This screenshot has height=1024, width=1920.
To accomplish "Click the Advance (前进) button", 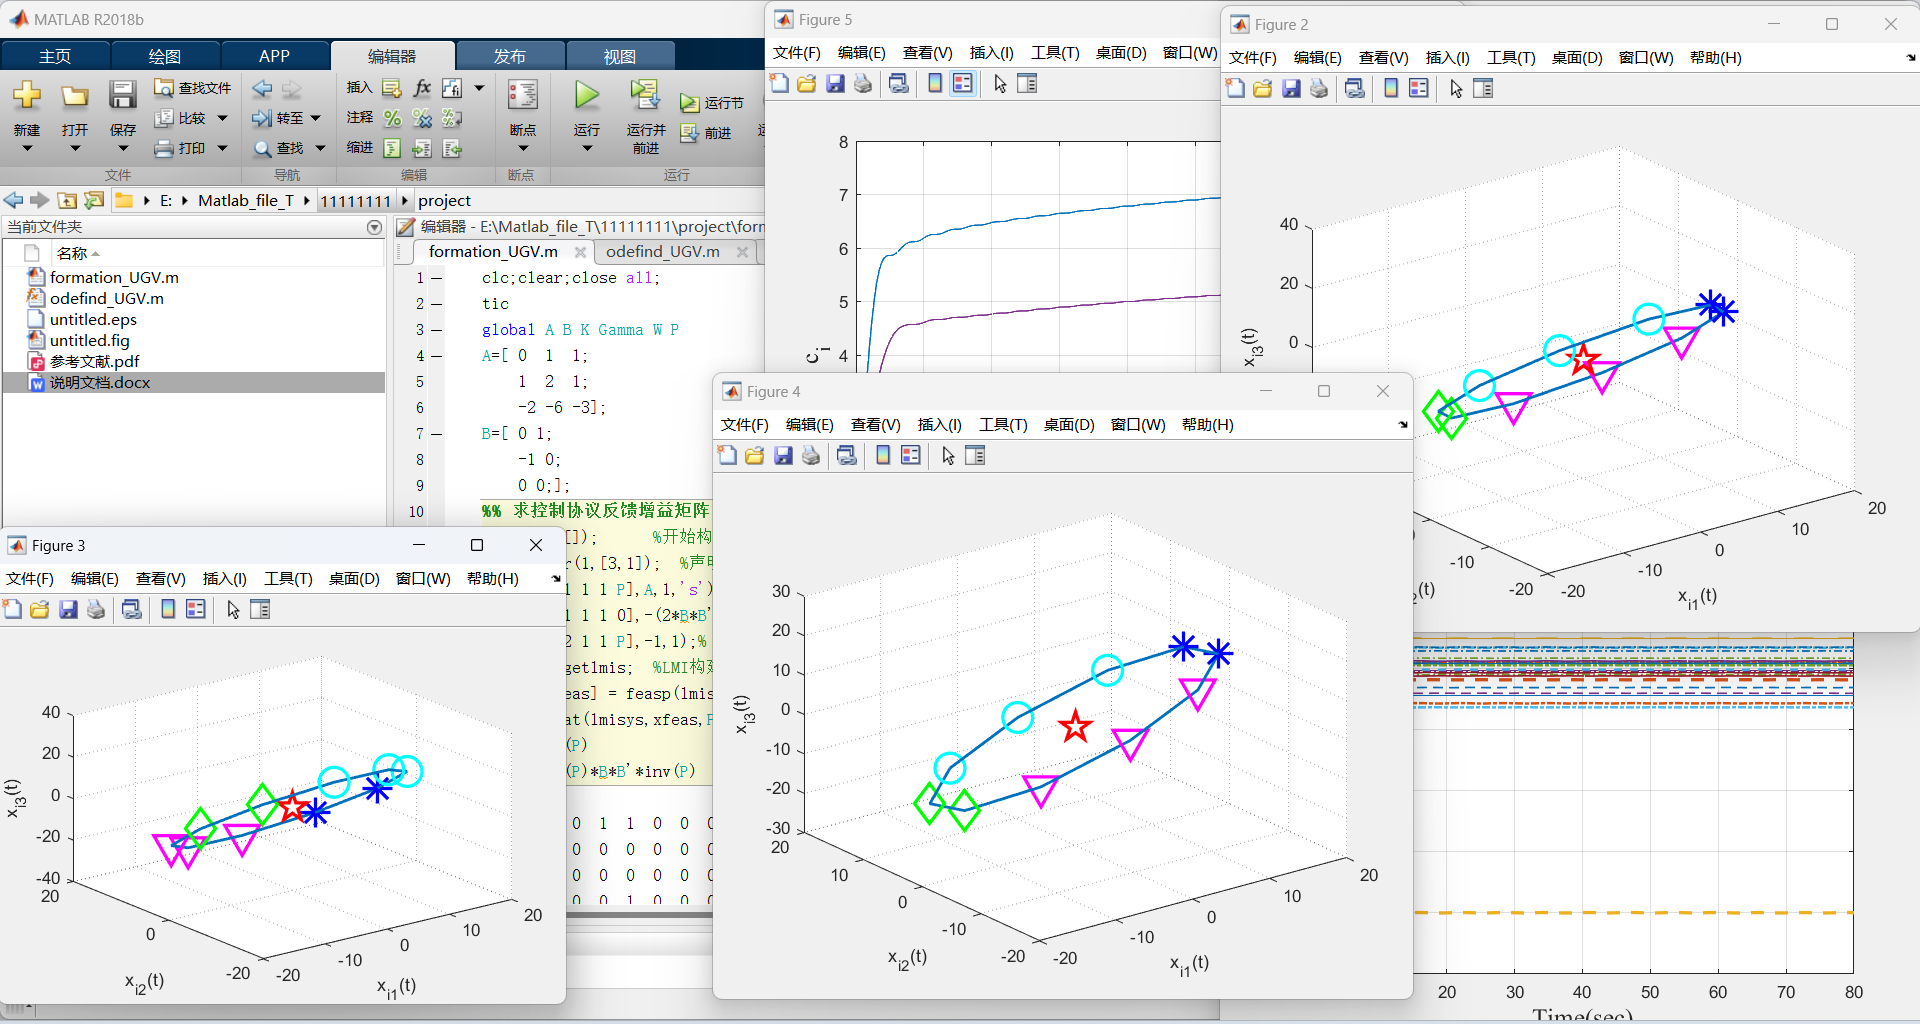I will pyautogui.click(x=706, y=133).
